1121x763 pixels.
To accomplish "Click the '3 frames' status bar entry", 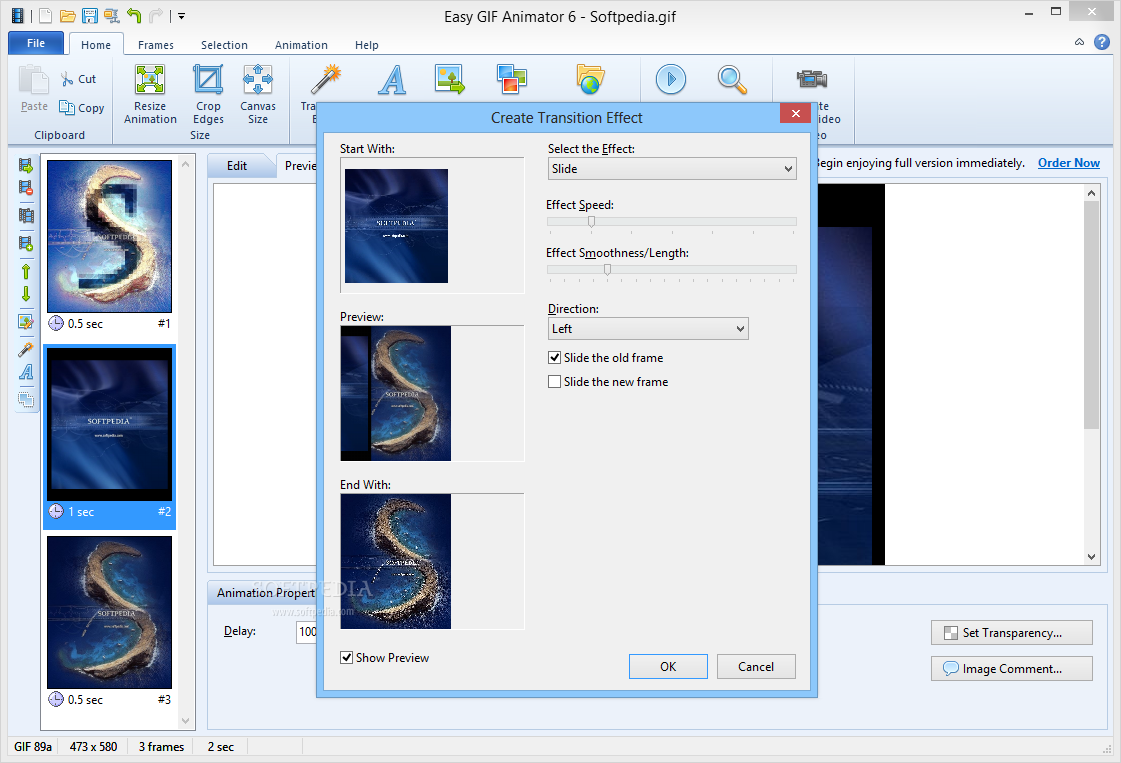I will [162, 747].
